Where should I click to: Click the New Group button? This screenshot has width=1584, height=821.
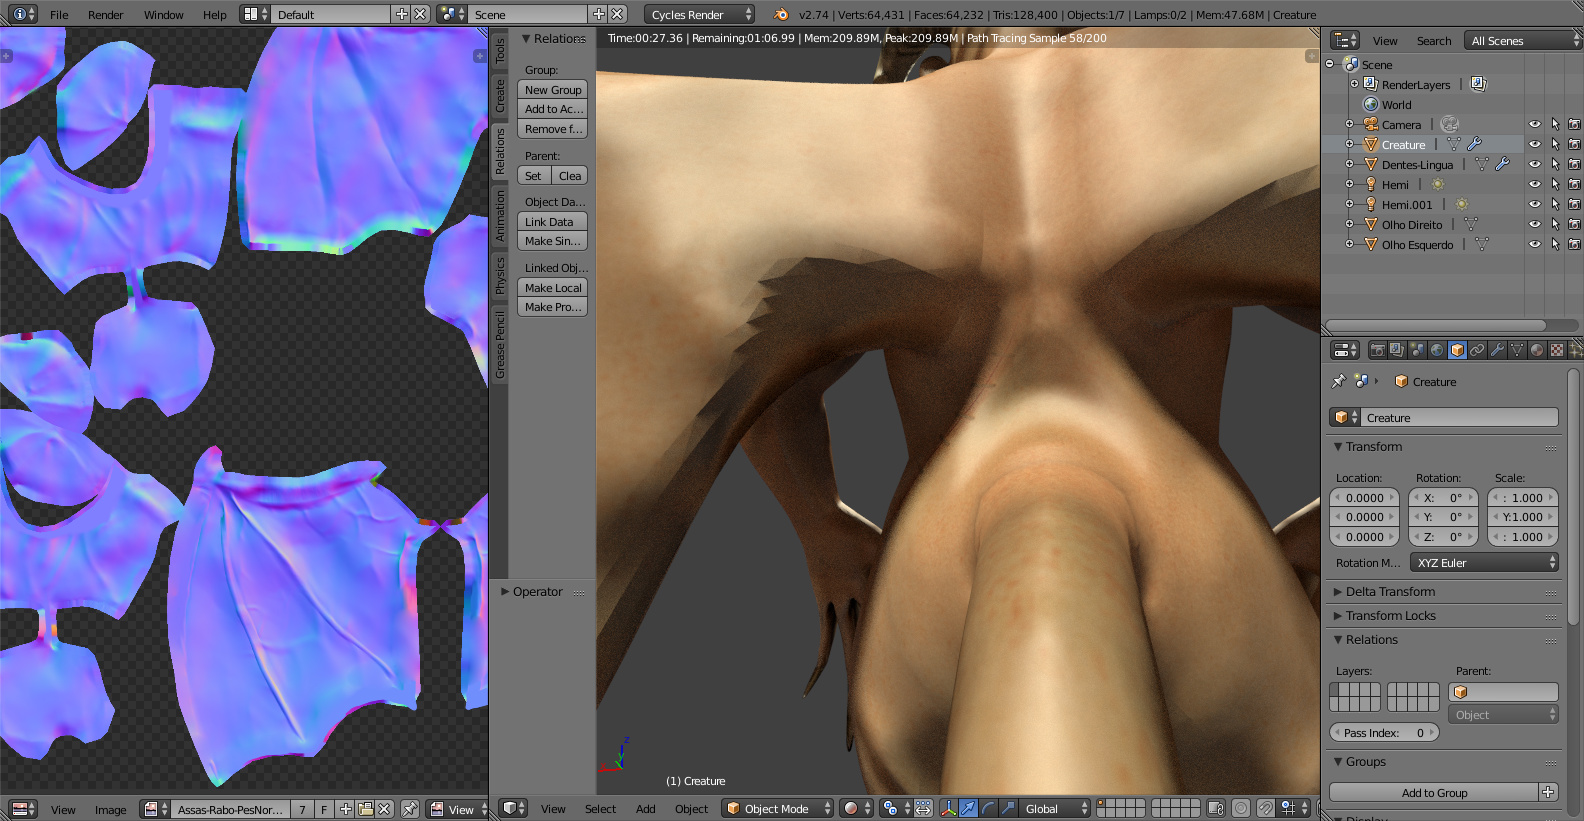point(552,89)
